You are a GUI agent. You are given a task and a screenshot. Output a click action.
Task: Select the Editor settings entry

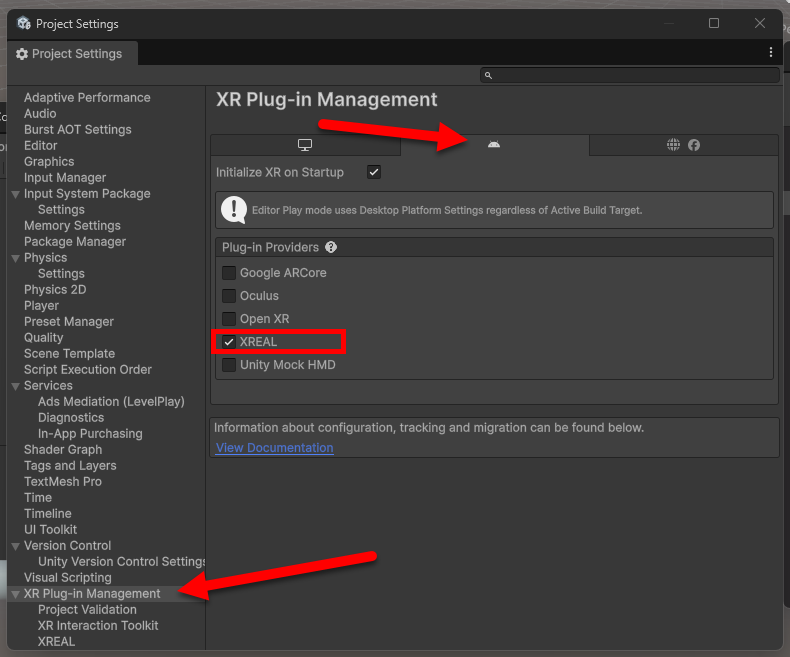click(41, 146)
